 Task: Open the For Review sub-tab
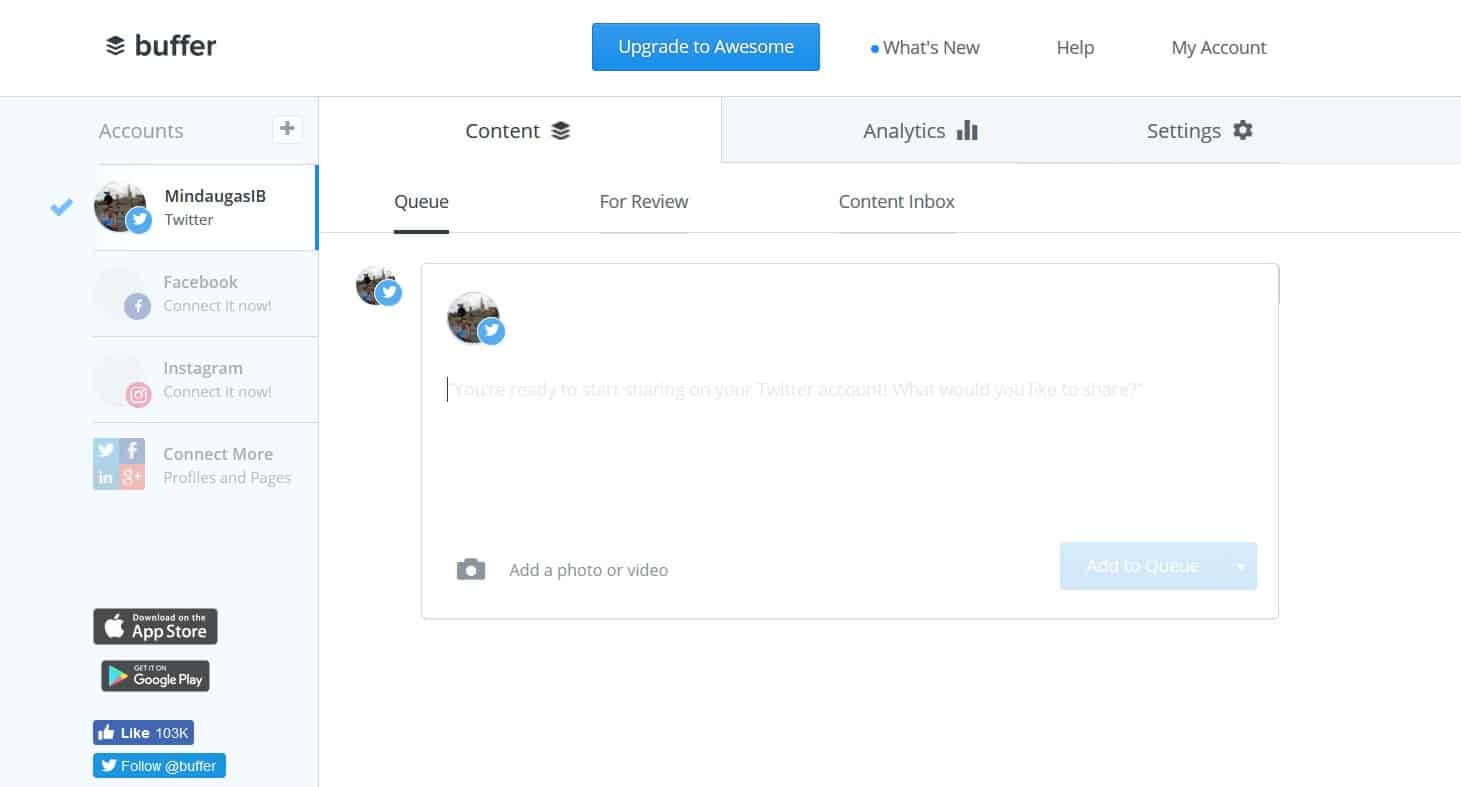click(x=644, y=202)
